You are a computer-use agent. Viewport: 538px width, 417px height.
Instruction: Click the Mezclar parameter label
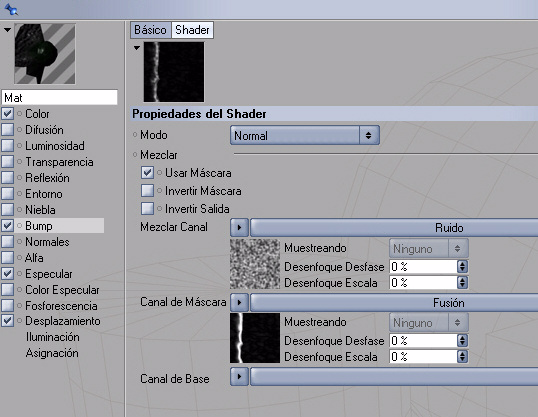[159, 155]
